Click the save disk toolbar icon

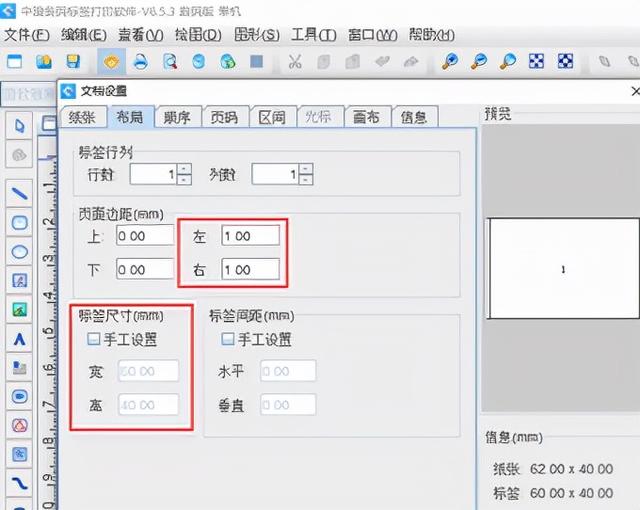click(x=72, y=62)
